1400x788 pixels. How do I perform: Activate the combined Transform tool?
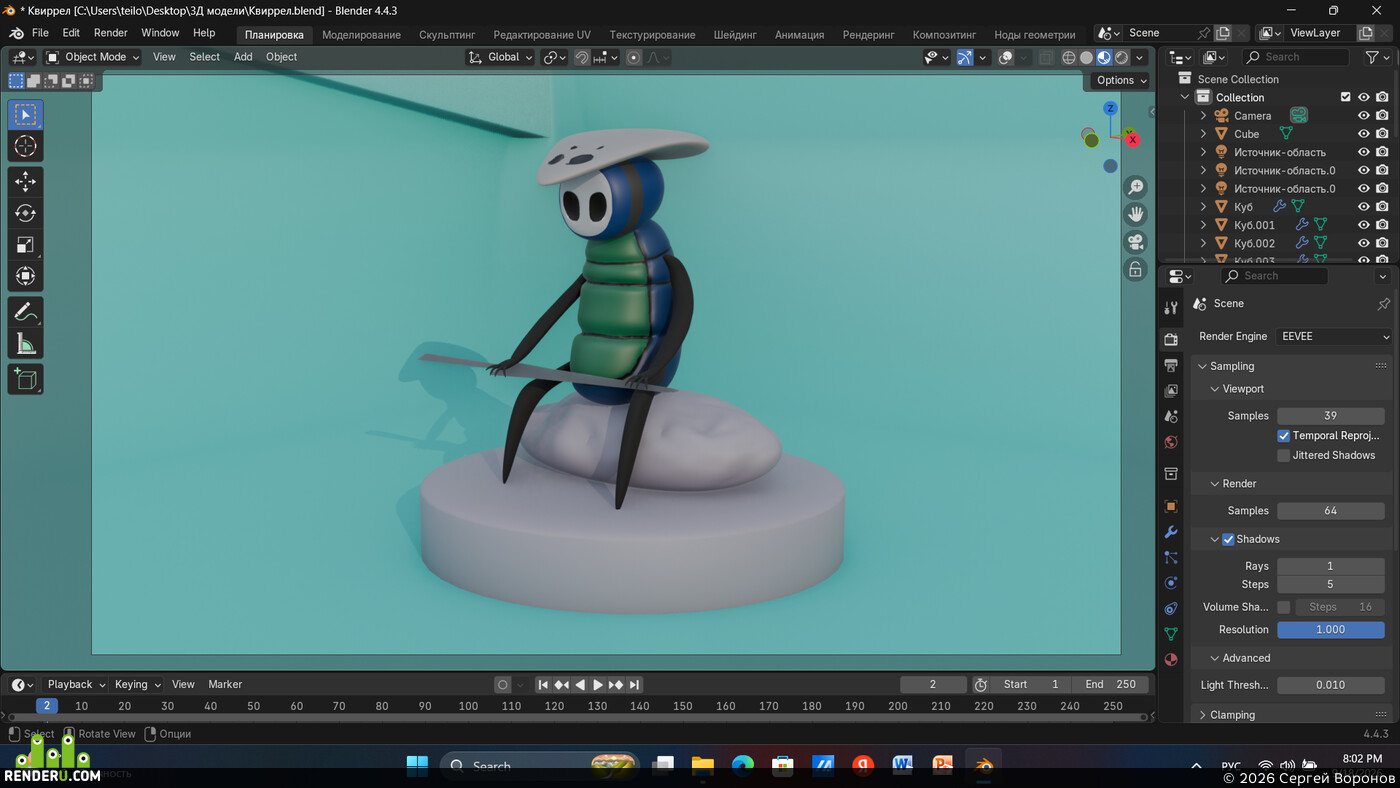pos(26,276)
